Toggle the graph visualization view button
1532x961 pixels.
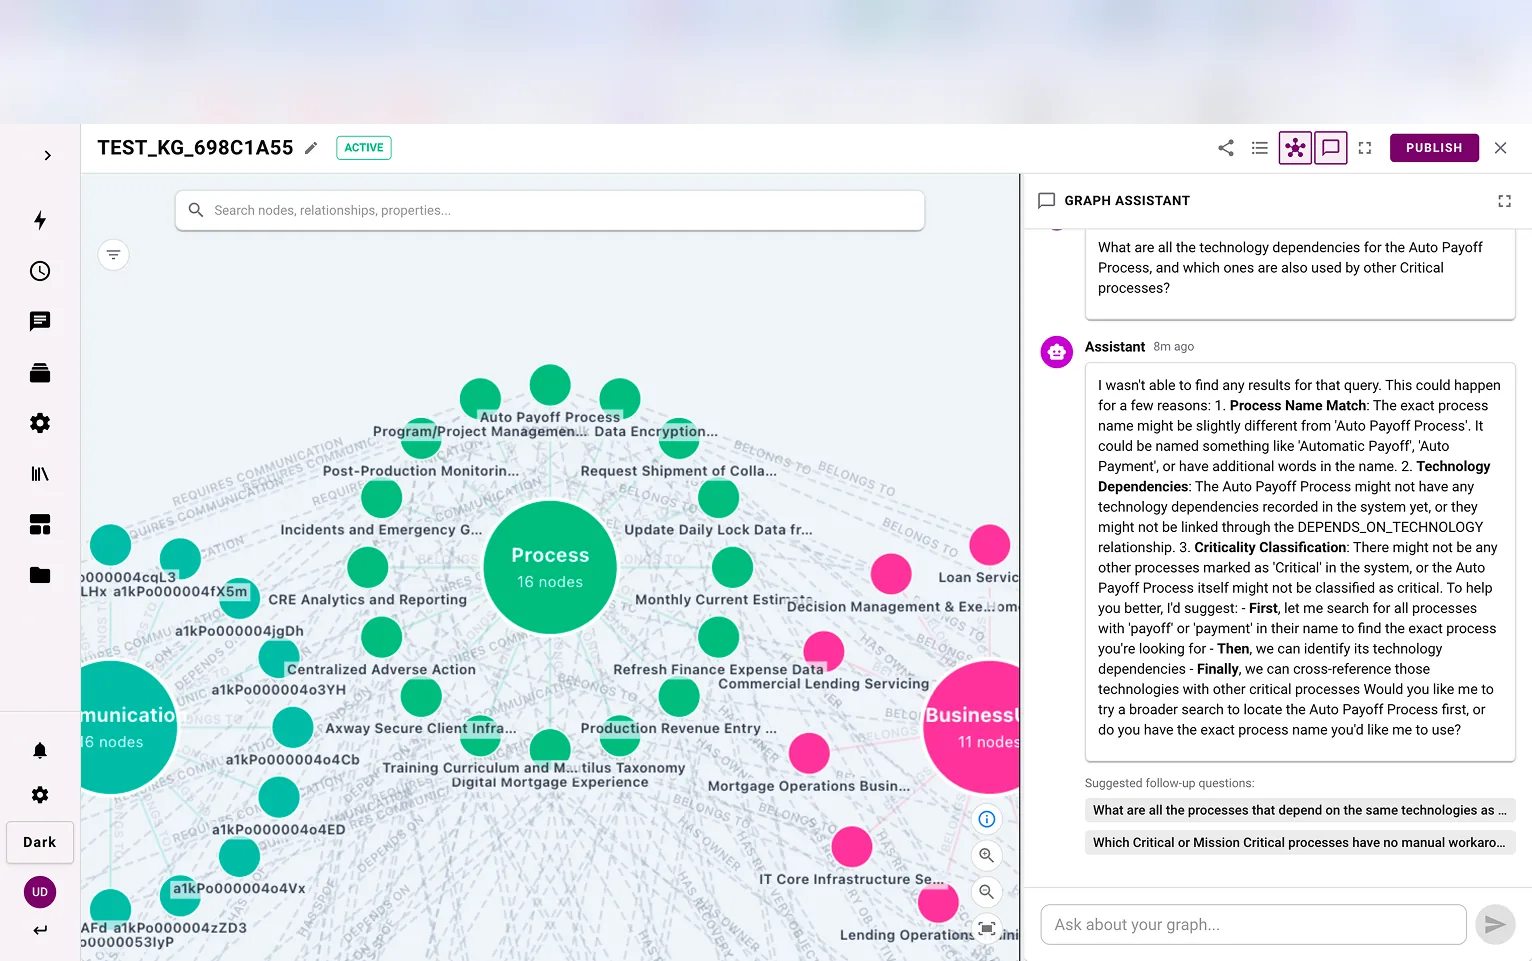tap(1295, 148)
